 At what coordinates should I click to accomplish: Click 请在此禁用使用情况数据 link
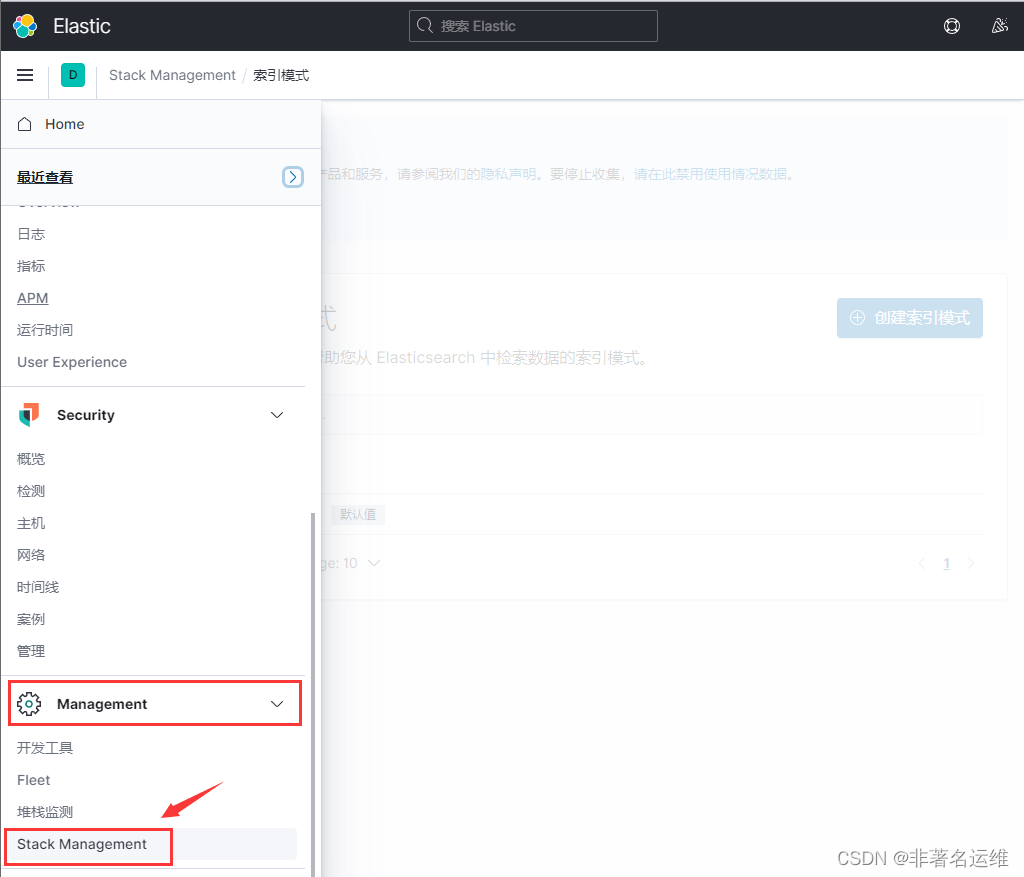click(x=710, y=174)
